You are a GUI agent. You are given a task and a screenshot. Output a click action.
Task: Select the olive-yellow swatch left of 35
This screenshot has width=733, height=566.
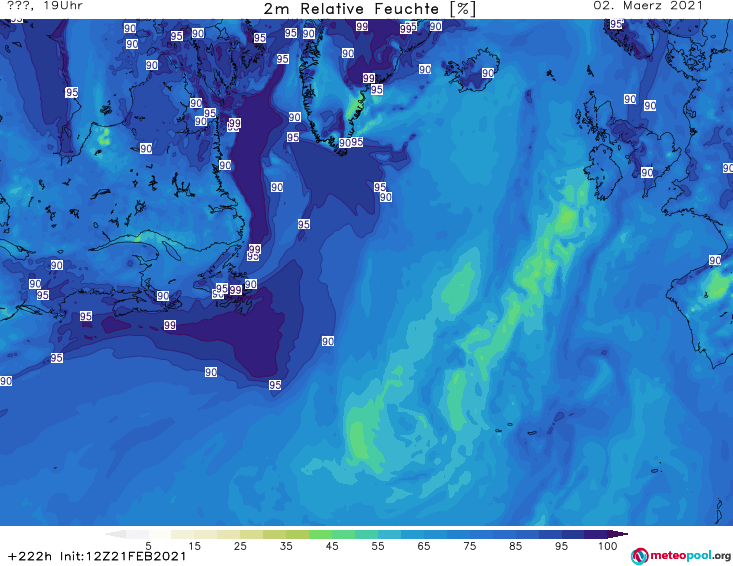pyautogui.click(x=274, y=534)
